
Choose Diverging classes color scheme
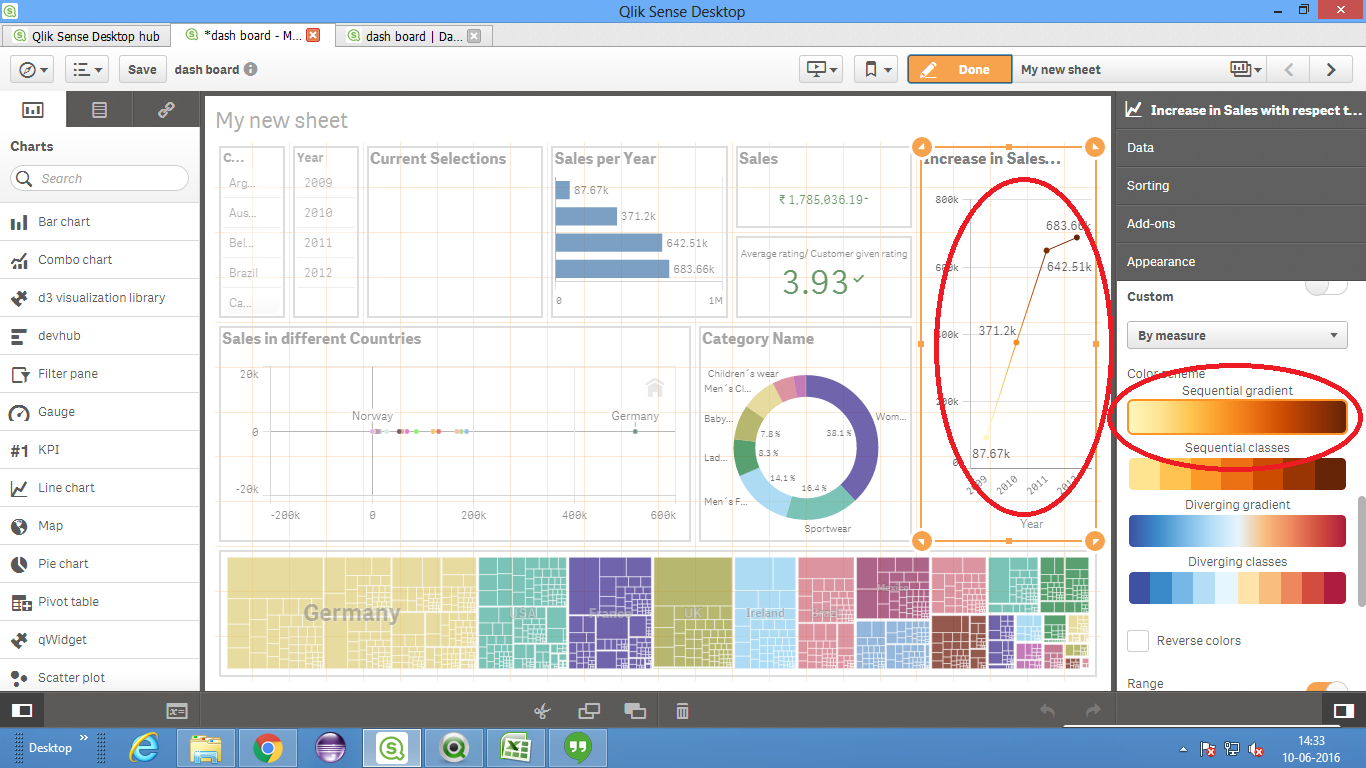pos(1237,588)
